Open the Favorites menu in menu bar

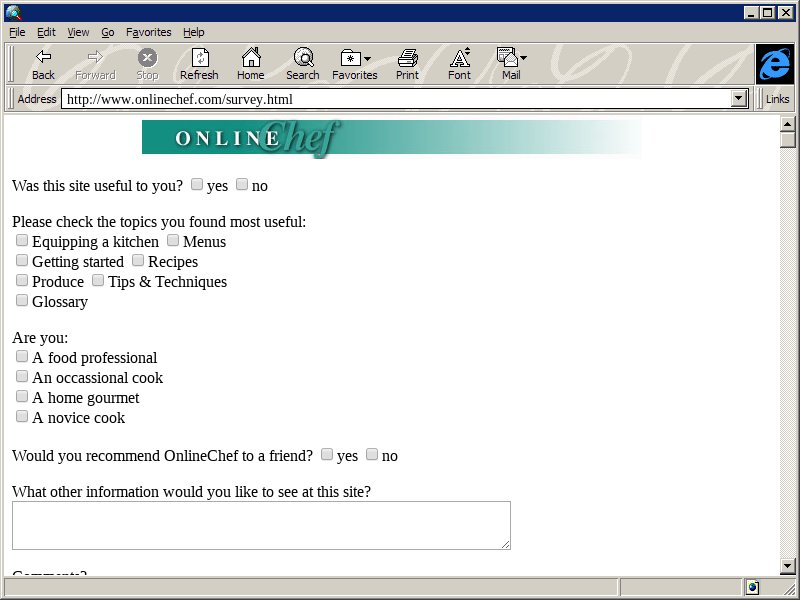[148, 32]
